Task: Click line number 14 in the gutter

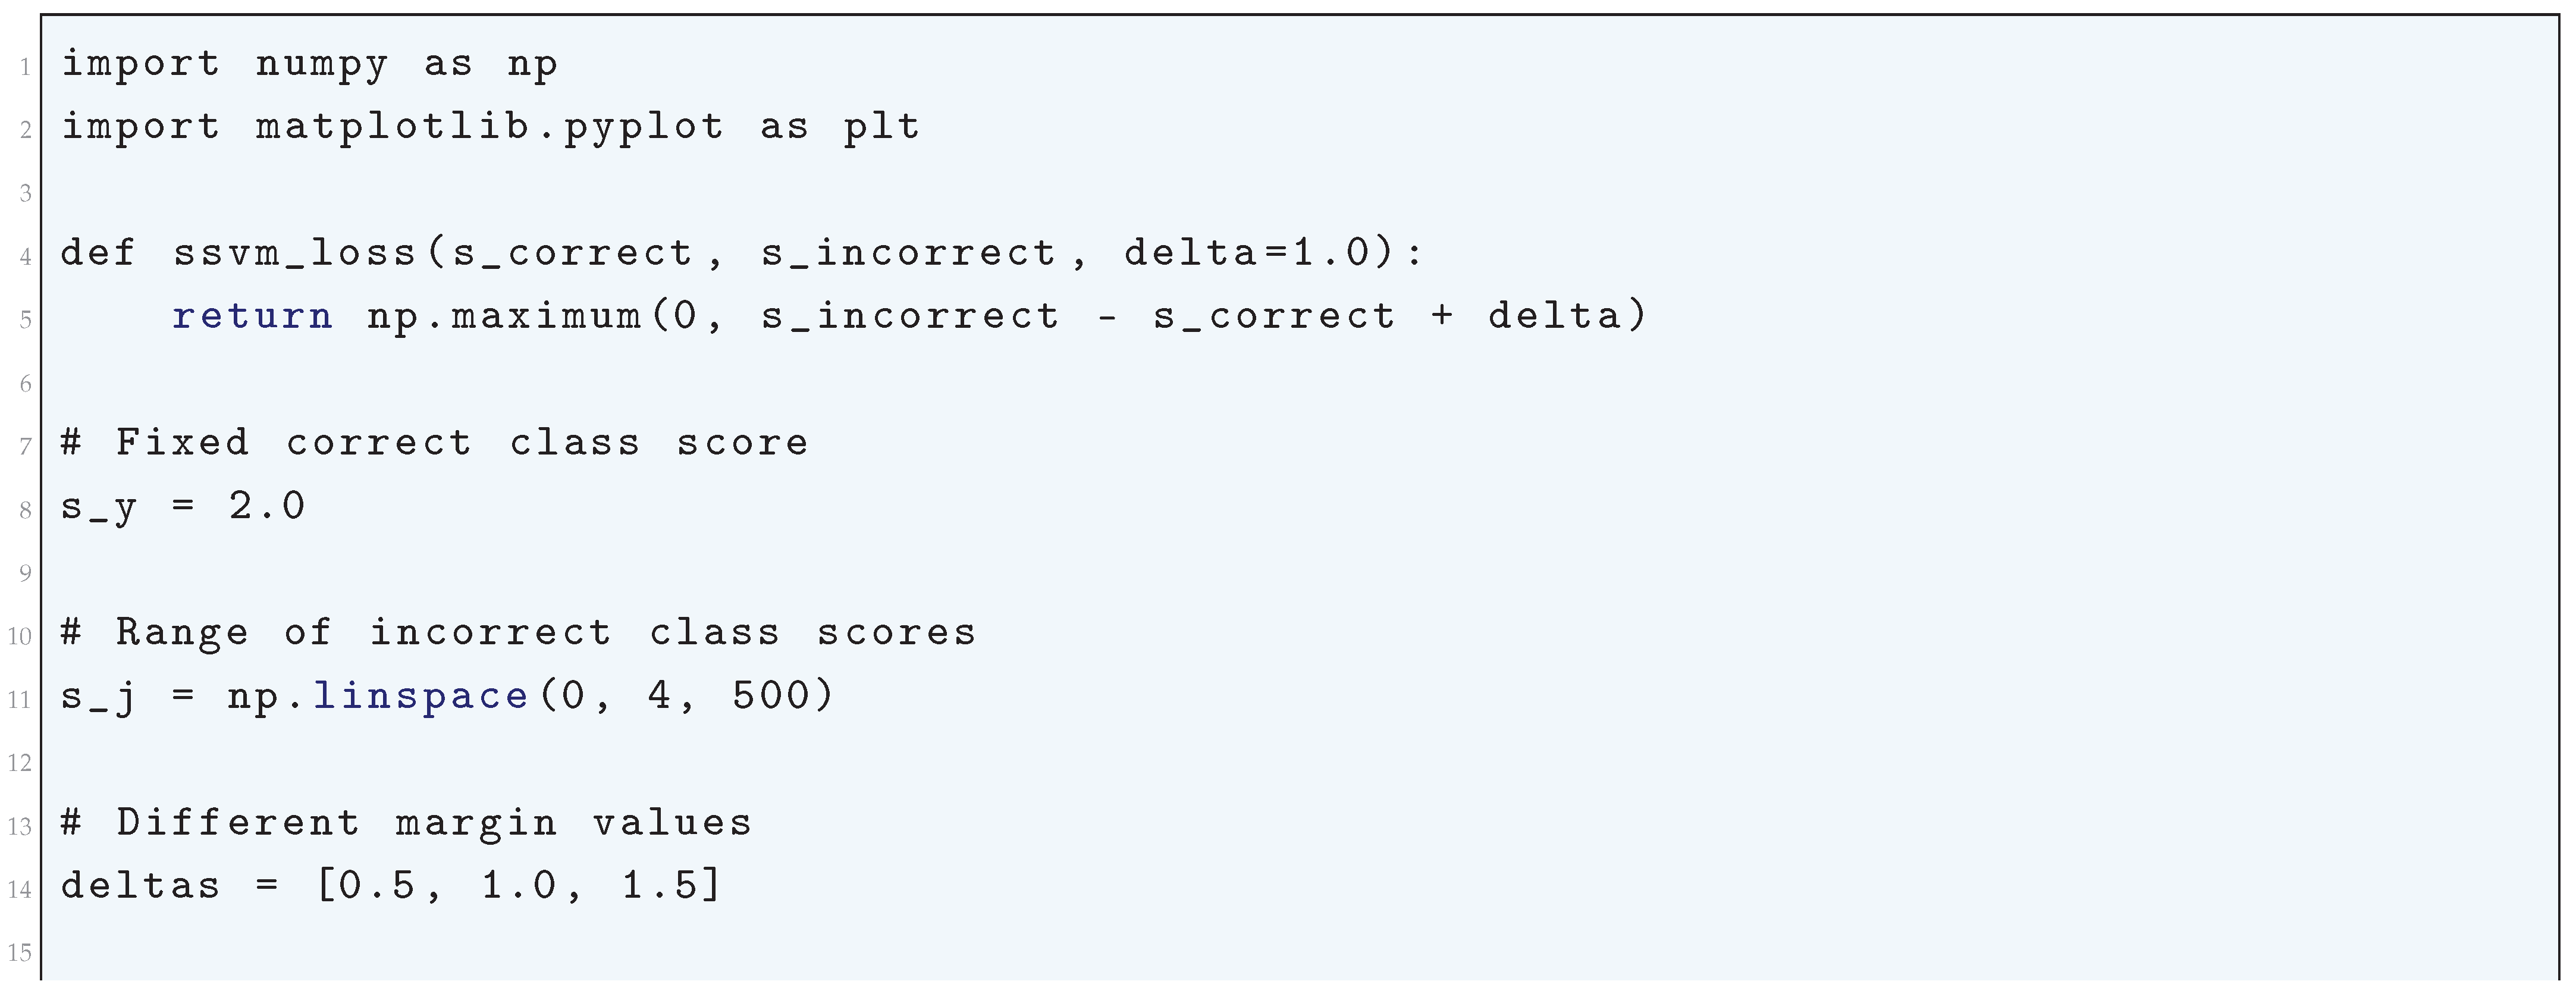Action: (x=20, y=890)
